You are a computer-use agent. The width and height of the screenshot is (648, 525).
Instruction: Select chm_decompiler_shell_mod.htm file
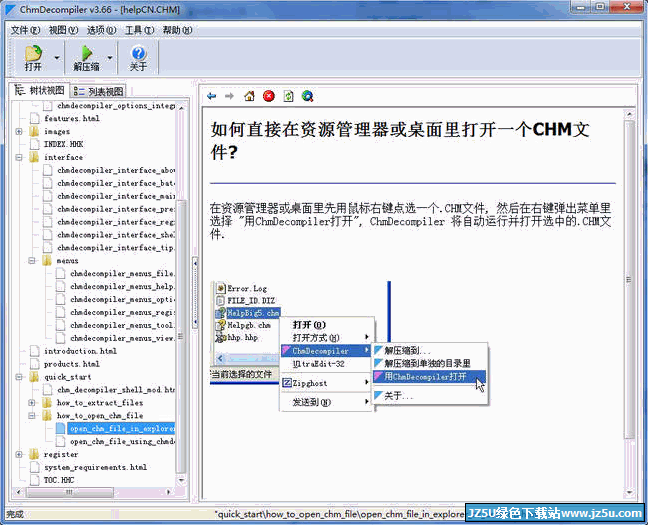pos(116,390)
